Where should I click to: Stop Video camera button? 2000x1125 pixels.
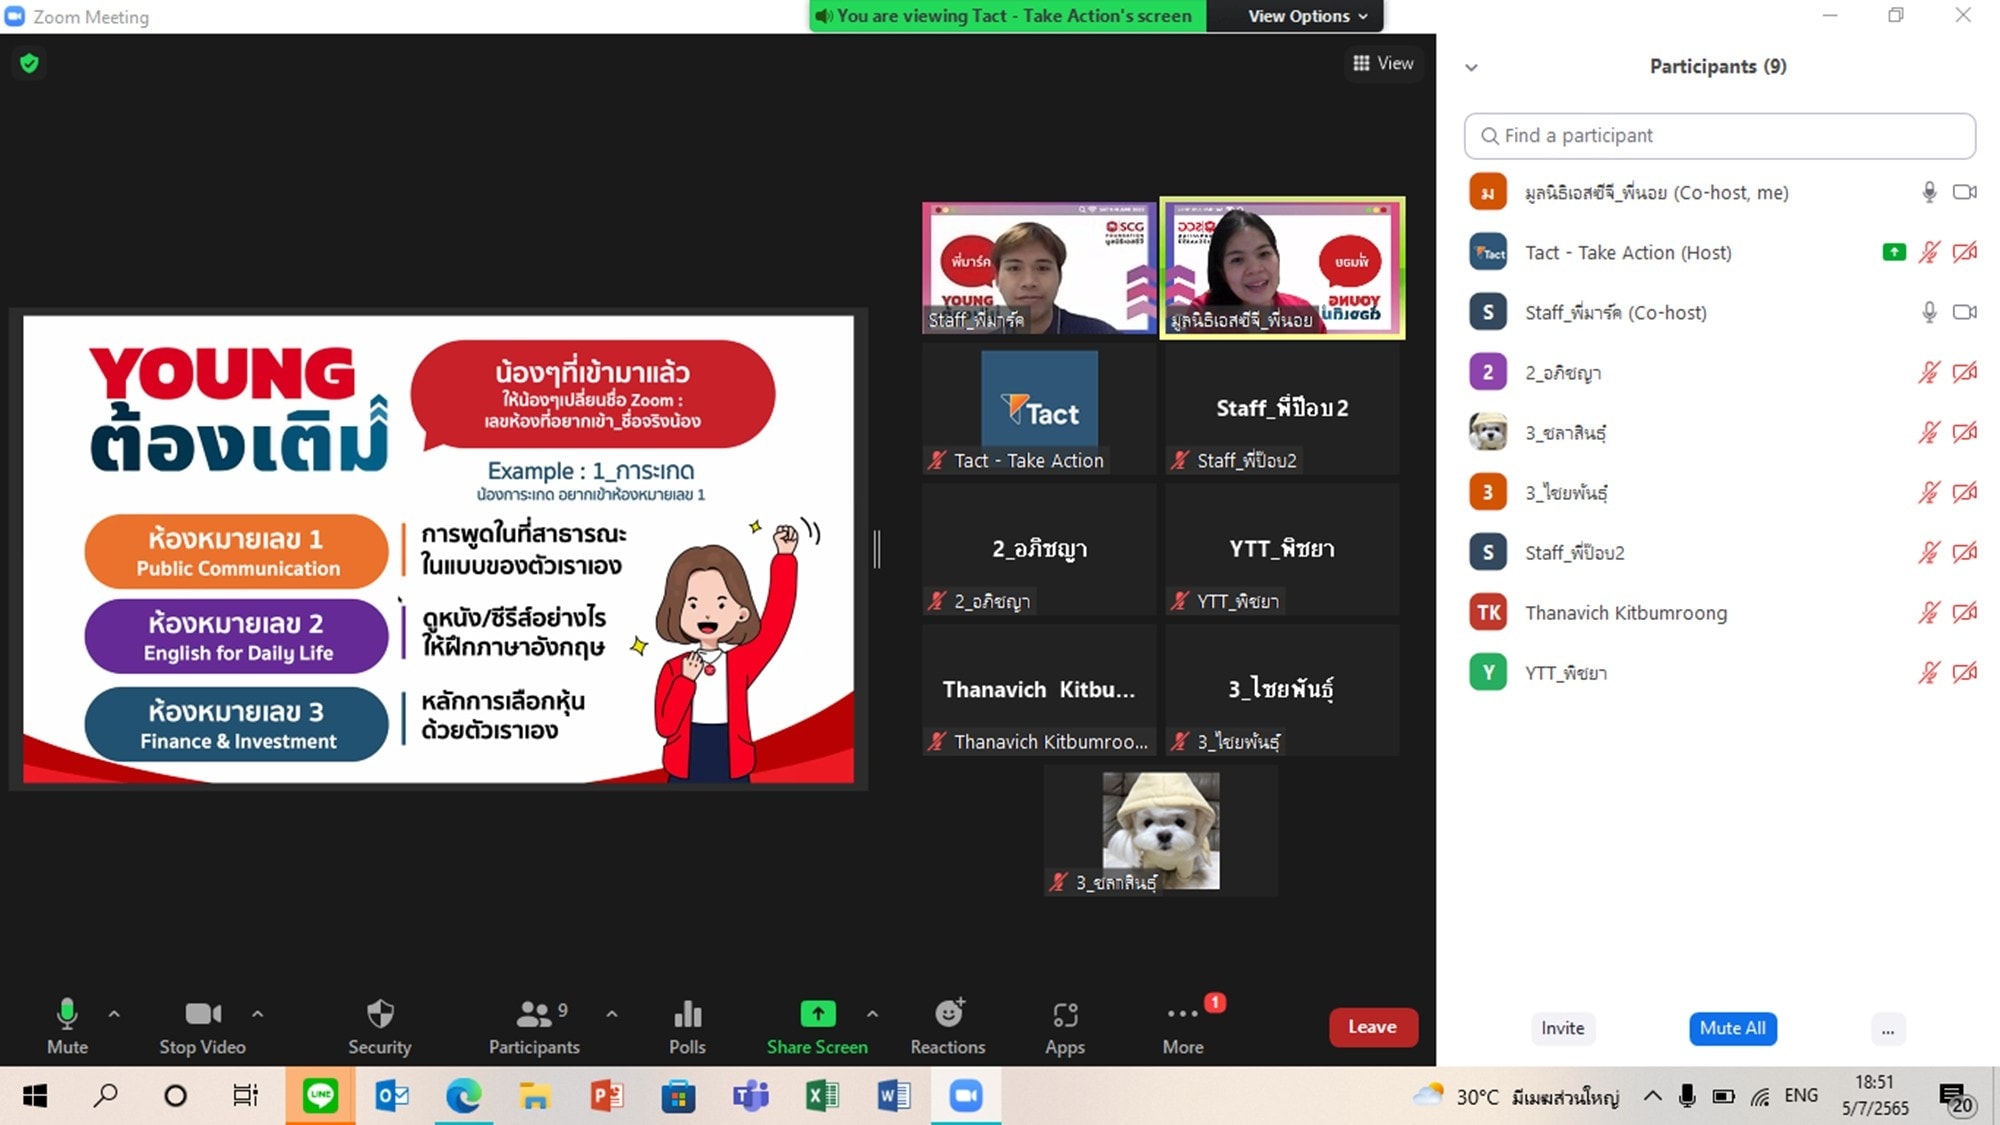point(202,1026)
